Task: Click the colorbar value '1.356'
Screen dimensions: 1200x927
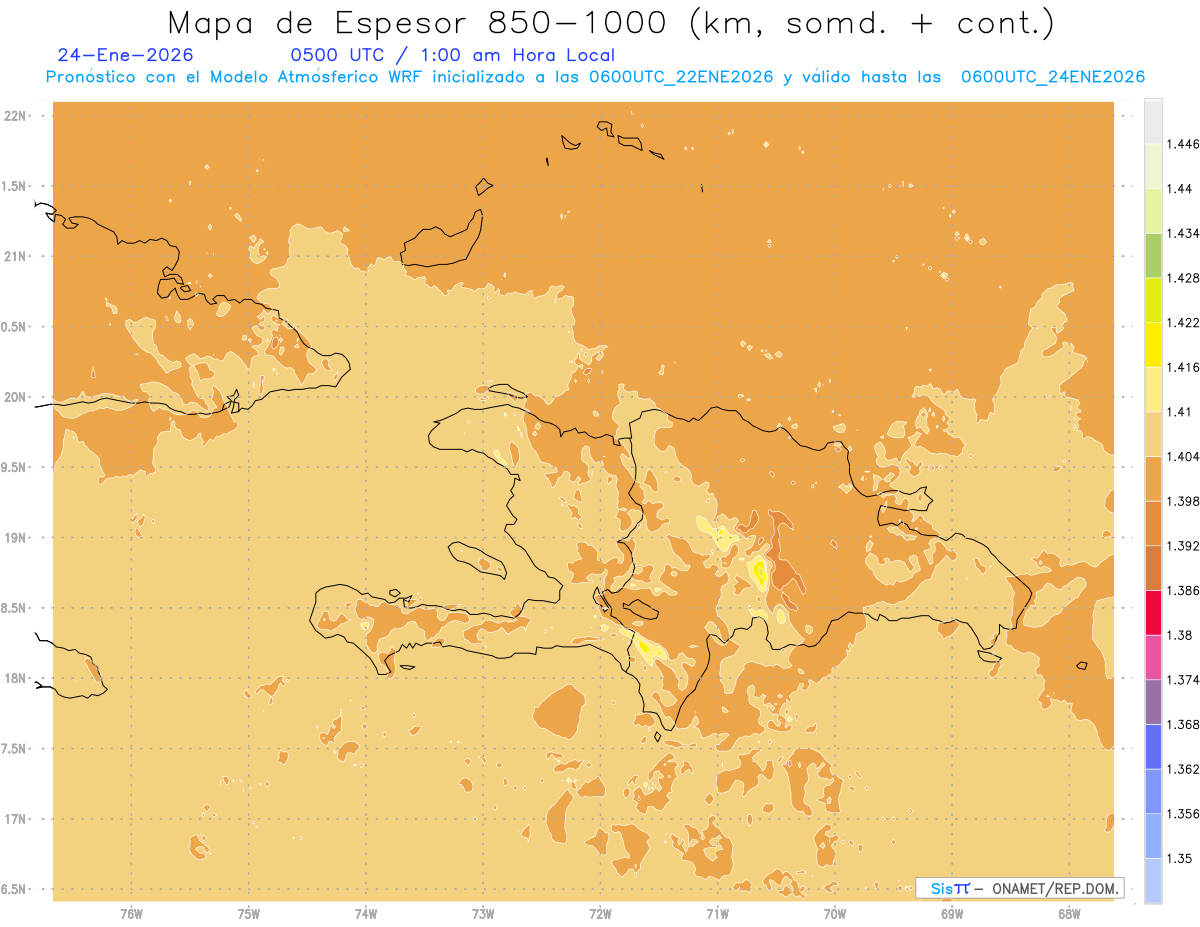Action: pyautogui.click(x=1184, y=814)
